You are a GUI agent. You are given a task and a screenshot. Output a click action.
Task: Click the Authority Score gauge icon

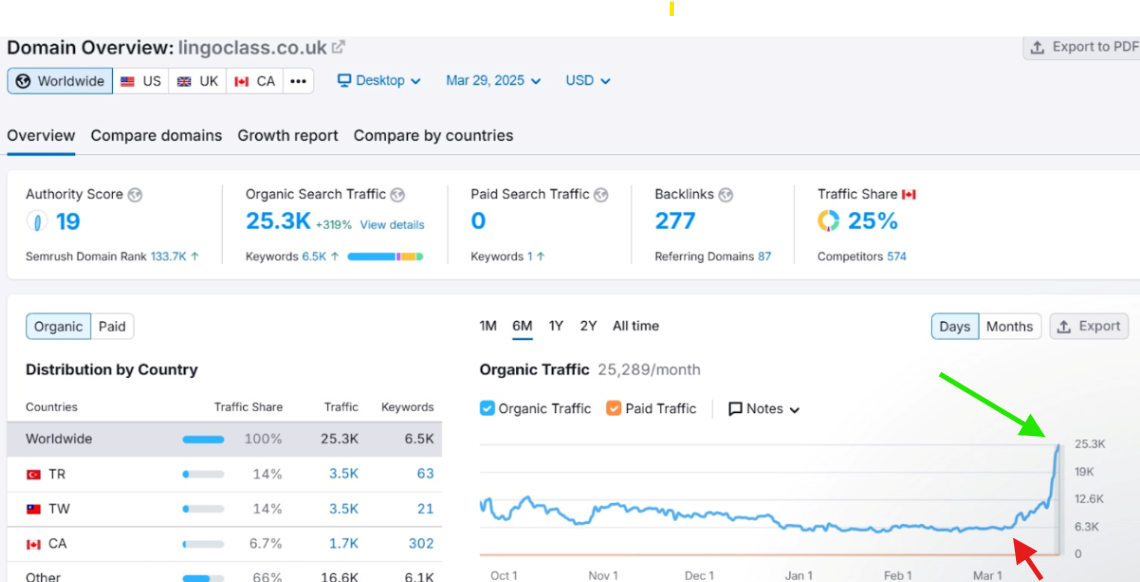(37, 221)
